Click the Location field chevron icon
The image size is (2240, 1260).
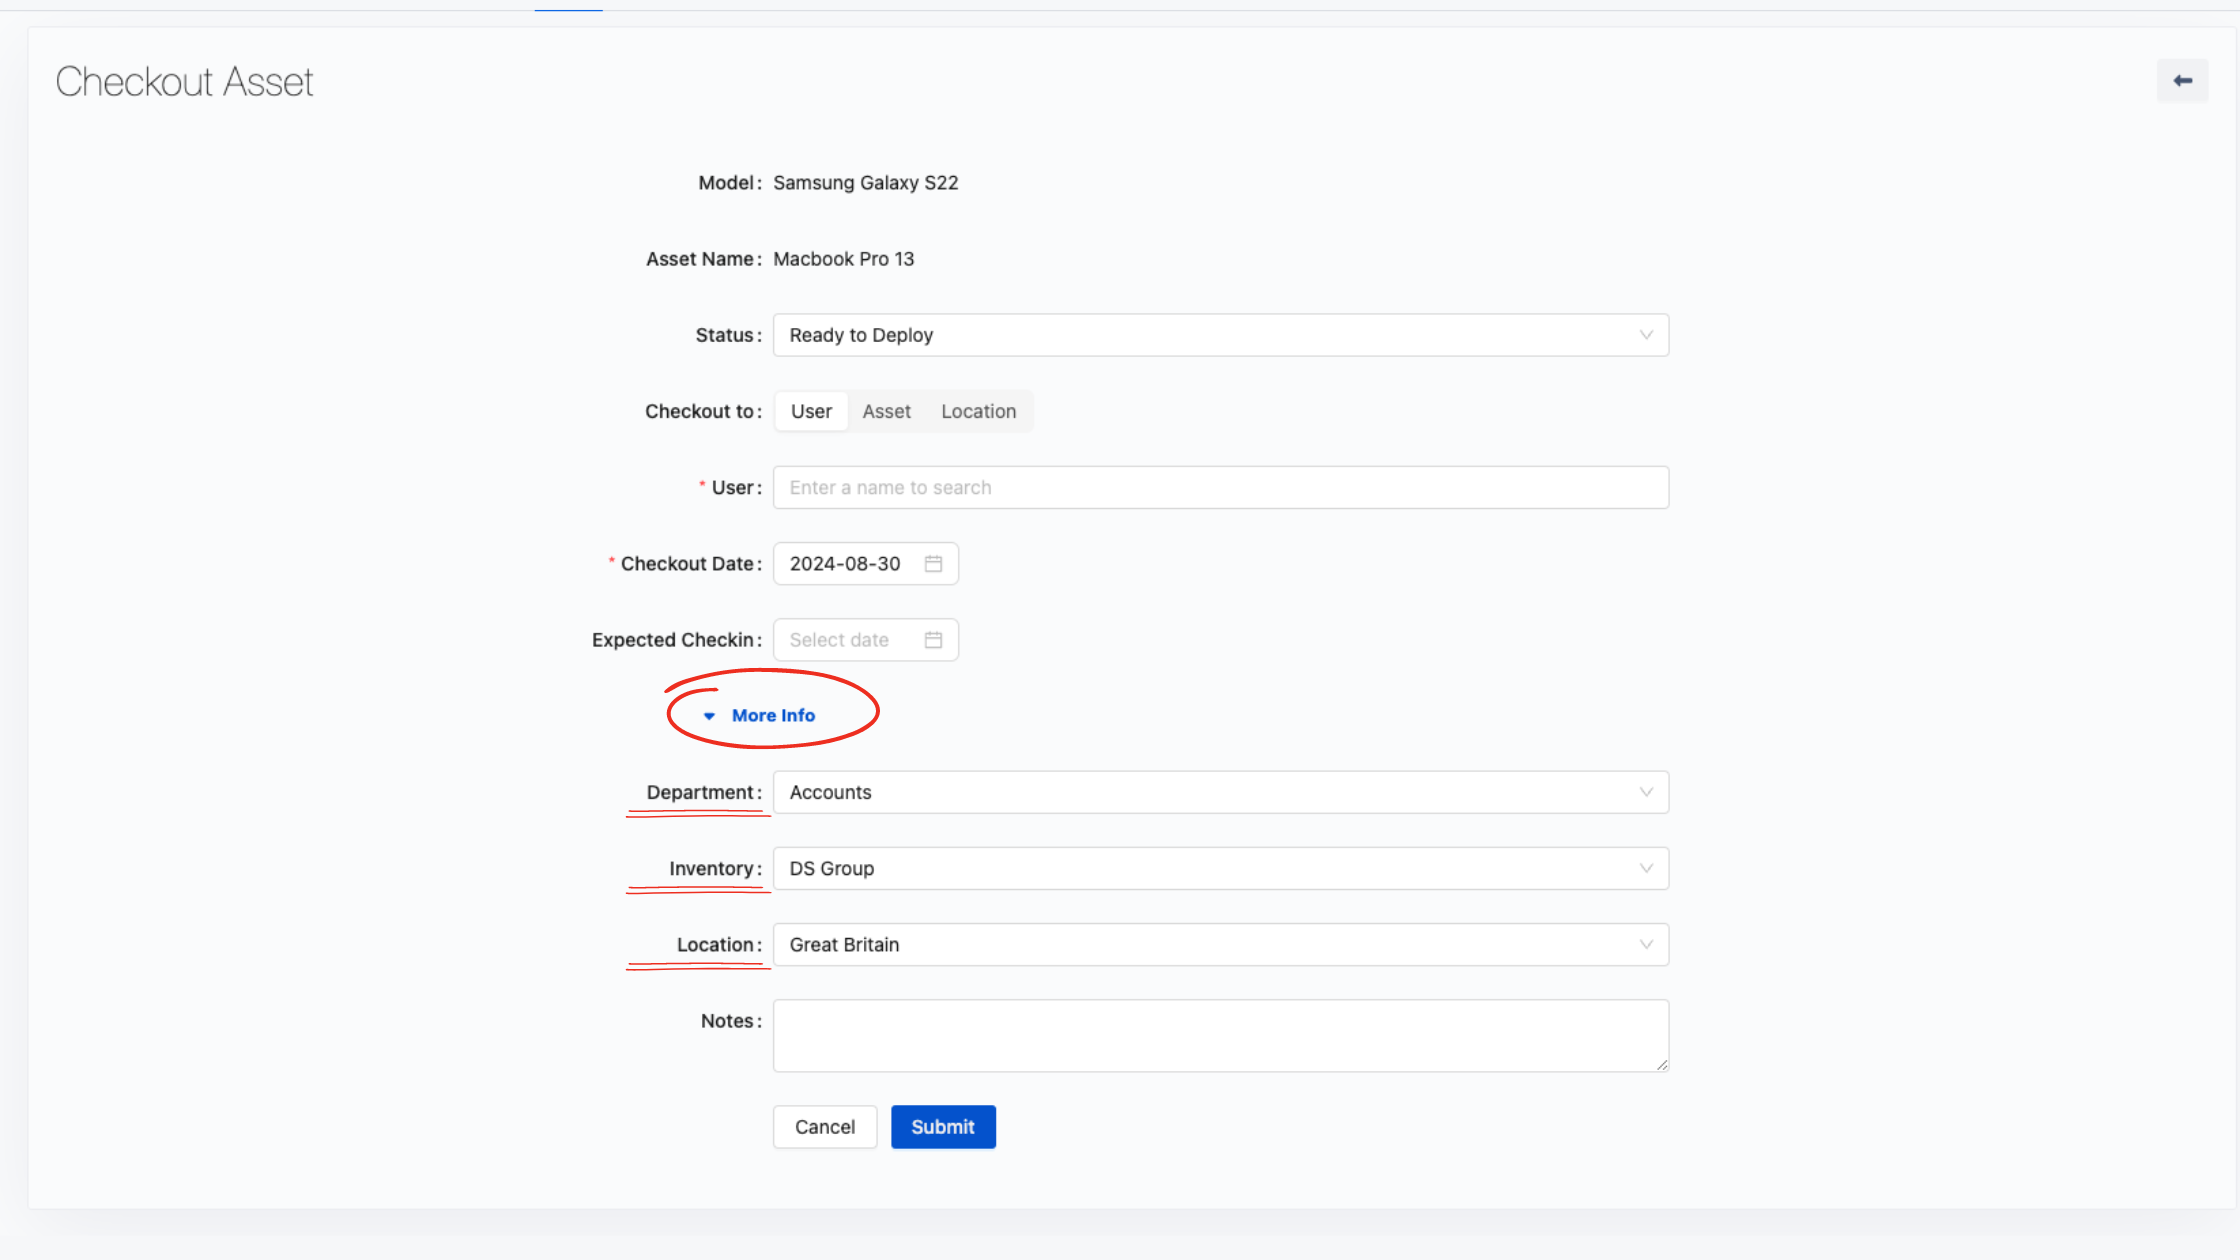pos(1646,944)
